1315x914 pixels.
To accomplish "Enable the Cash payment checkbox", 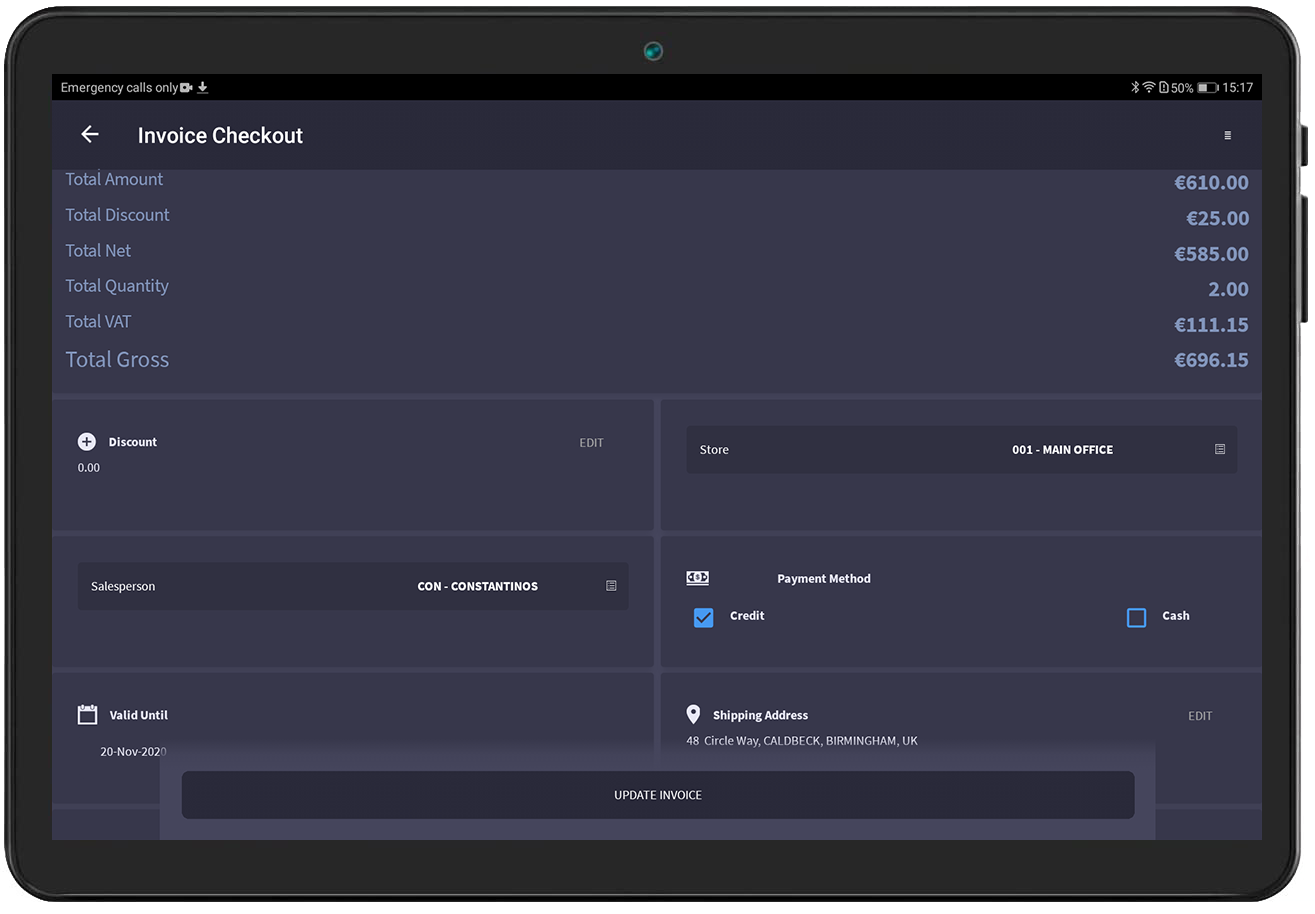I will pyautogui.click(x=1136, y=617).
